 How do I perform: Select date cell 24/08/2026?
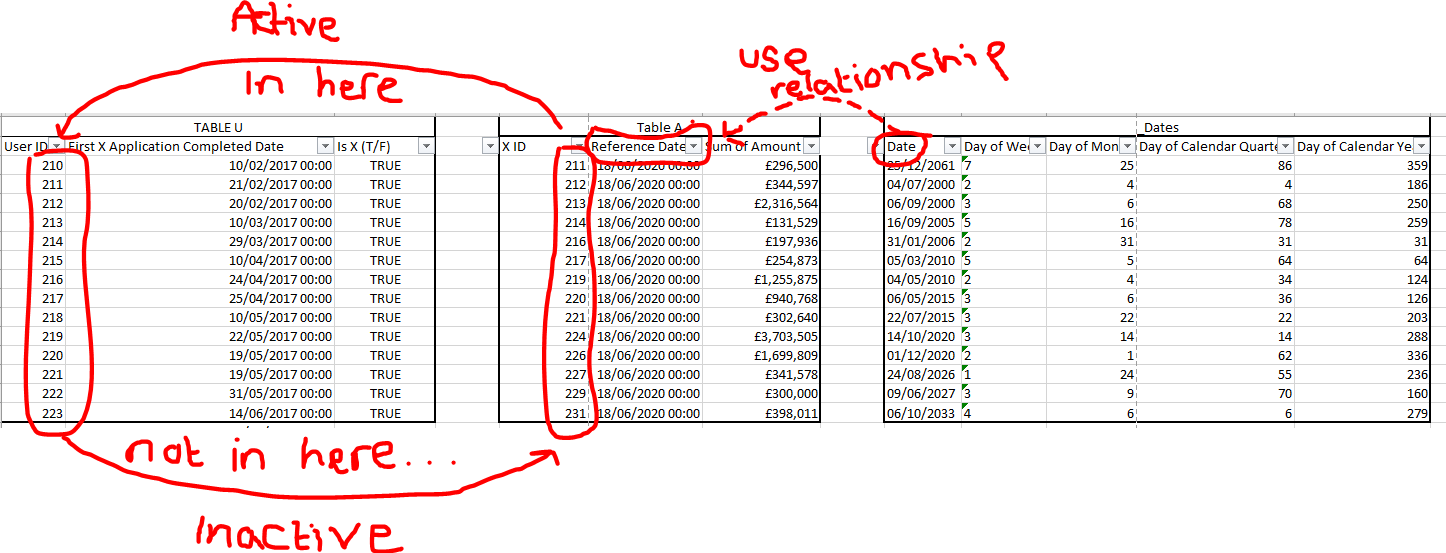click(x=923, y=374)
